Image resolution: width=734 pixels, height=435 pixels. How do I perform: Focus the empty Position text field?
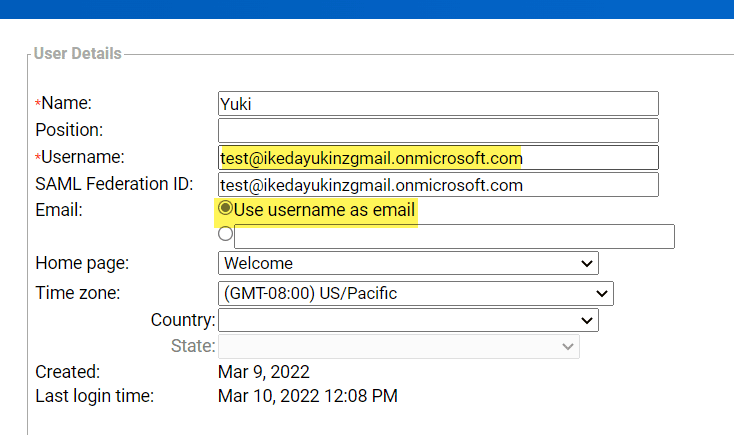(x=438, y=130)
